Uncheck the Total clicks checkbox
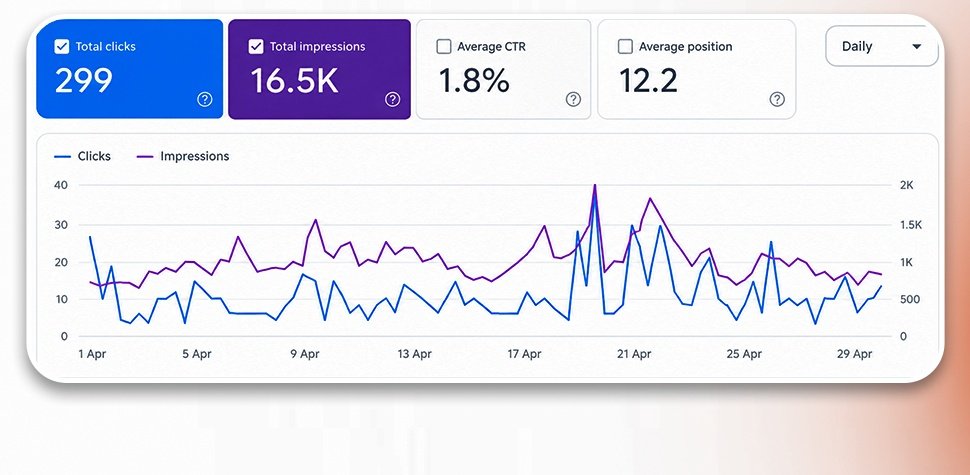Viewport: 970px width, 475px height. pos(62,46)
